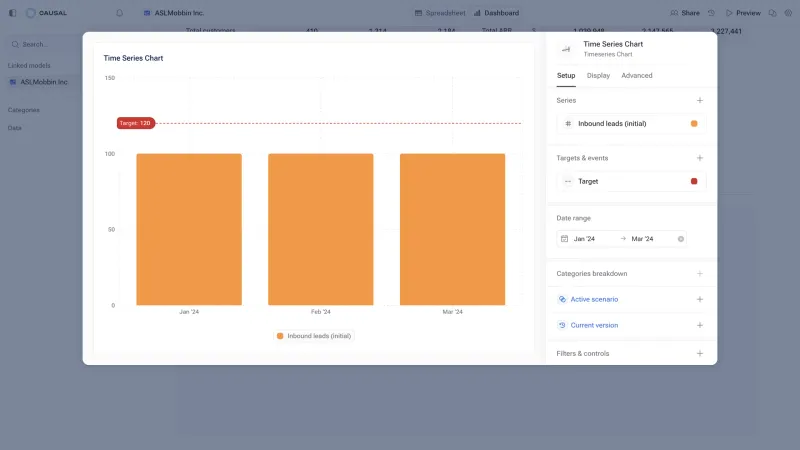The image size is (800, 450).
Task: Switch to Spreadsheet view
Action: pyautogui.click(x=440, y=13)
